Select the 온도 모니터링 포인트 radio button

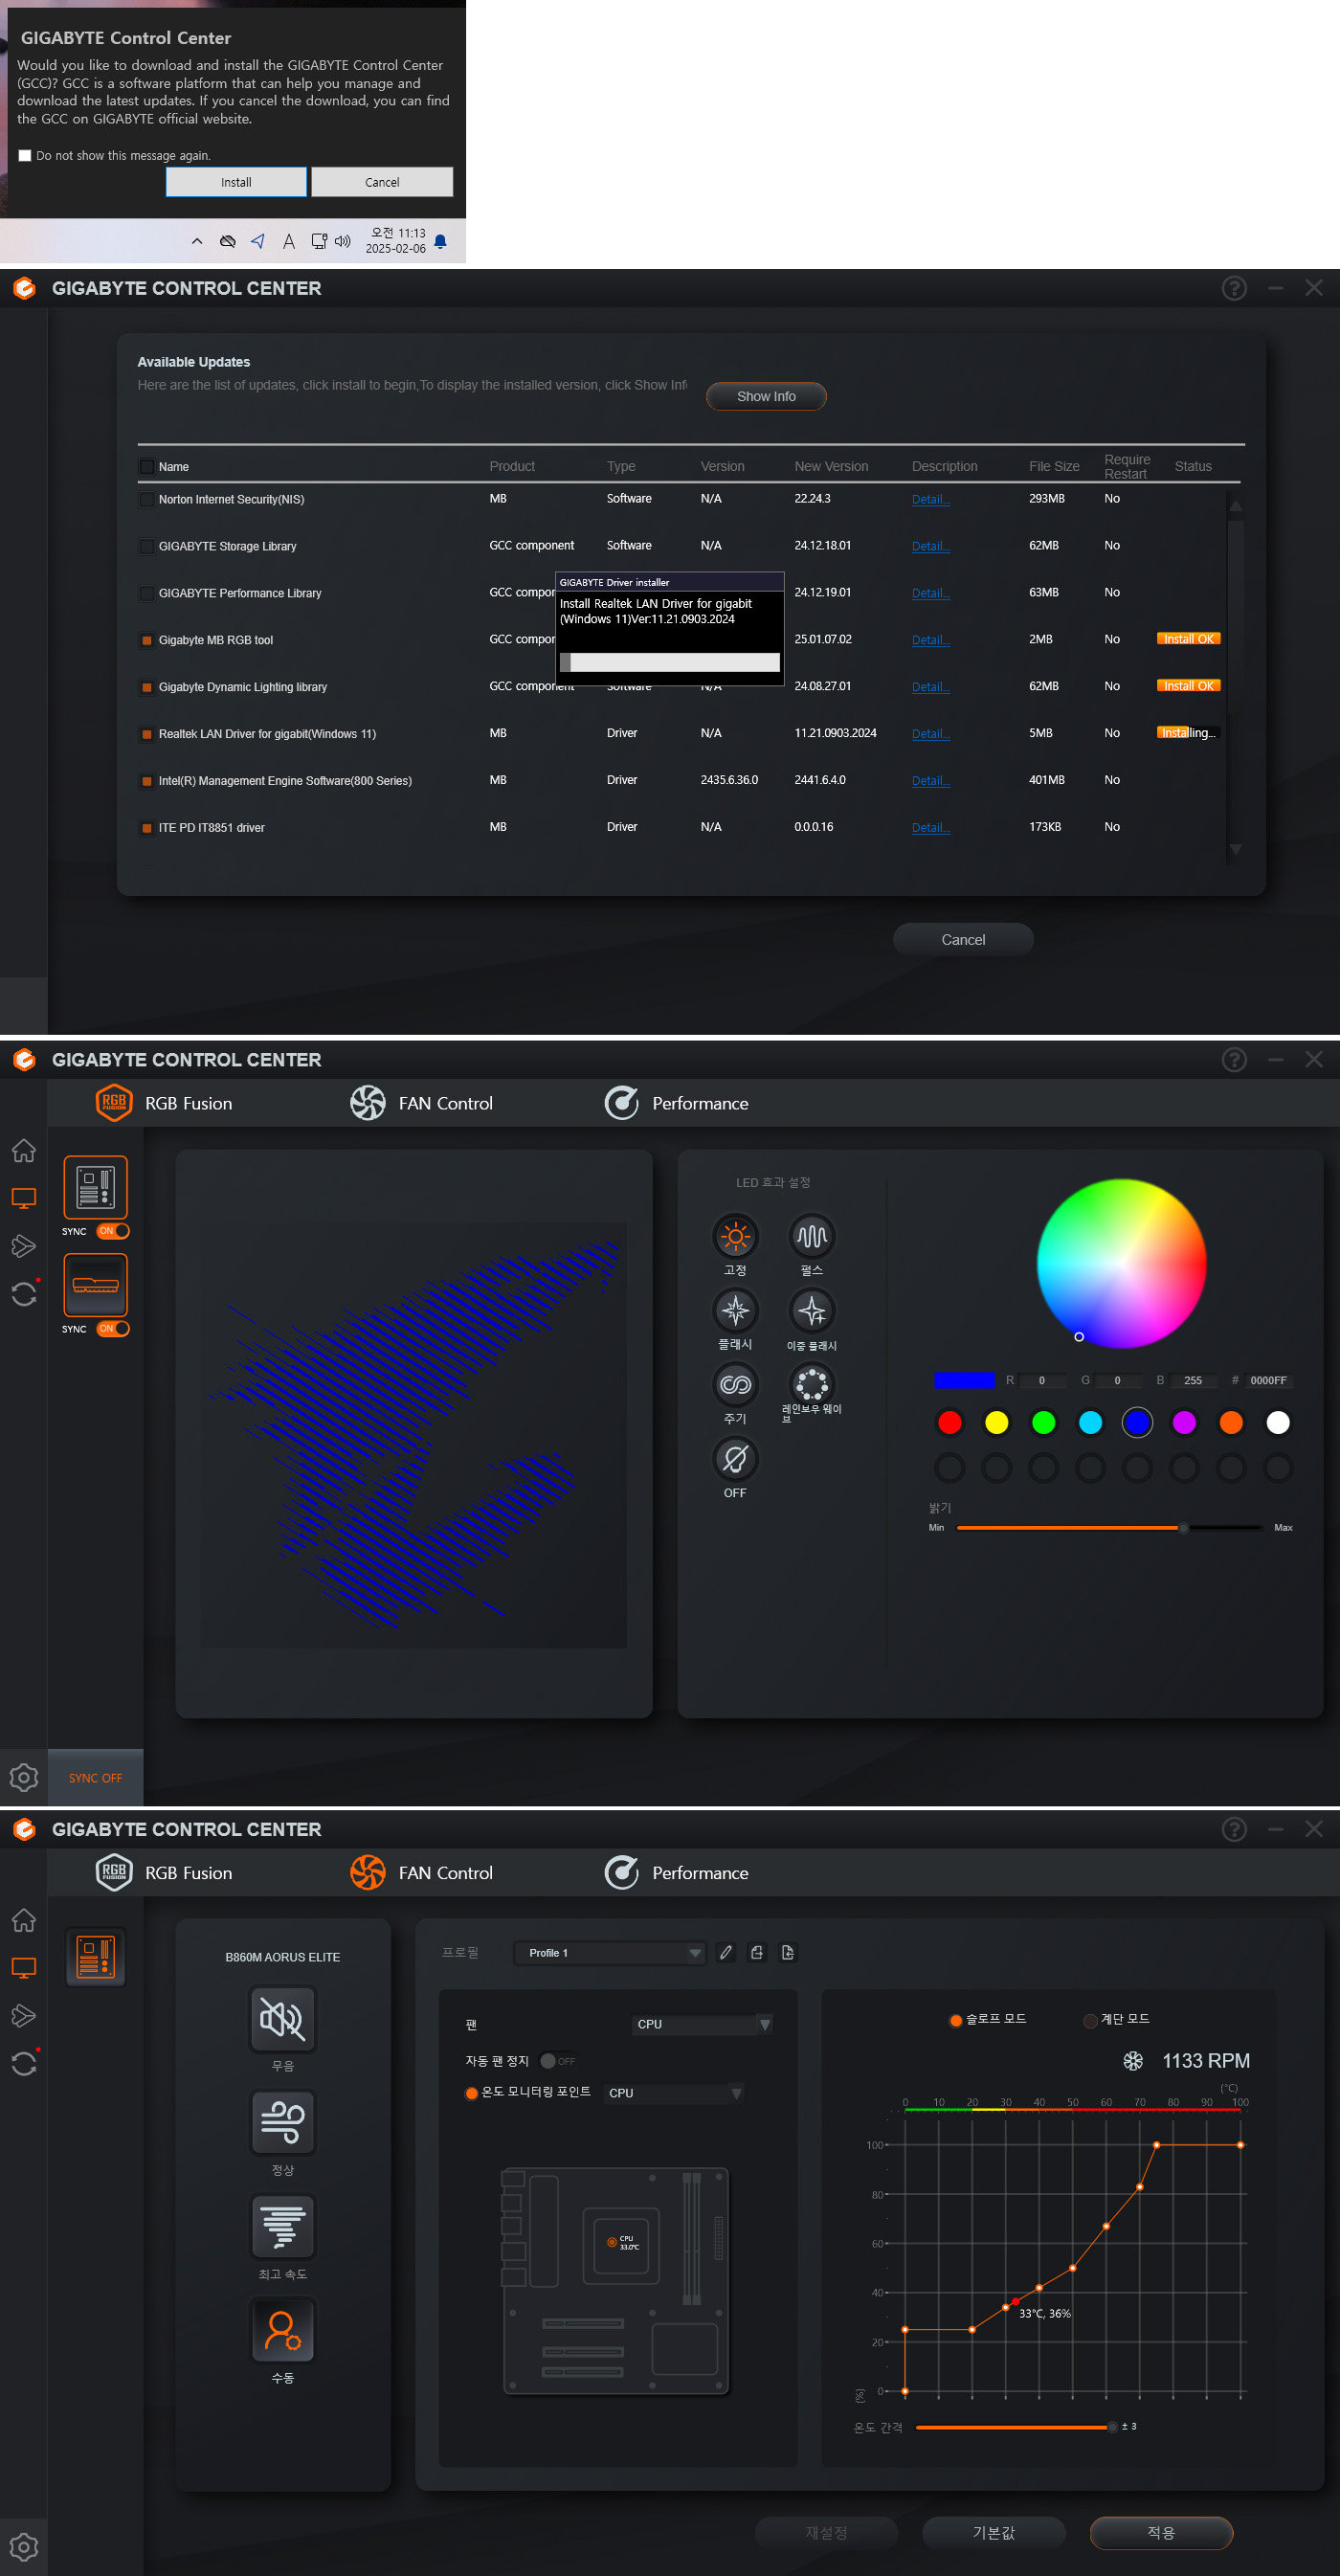471,2093
